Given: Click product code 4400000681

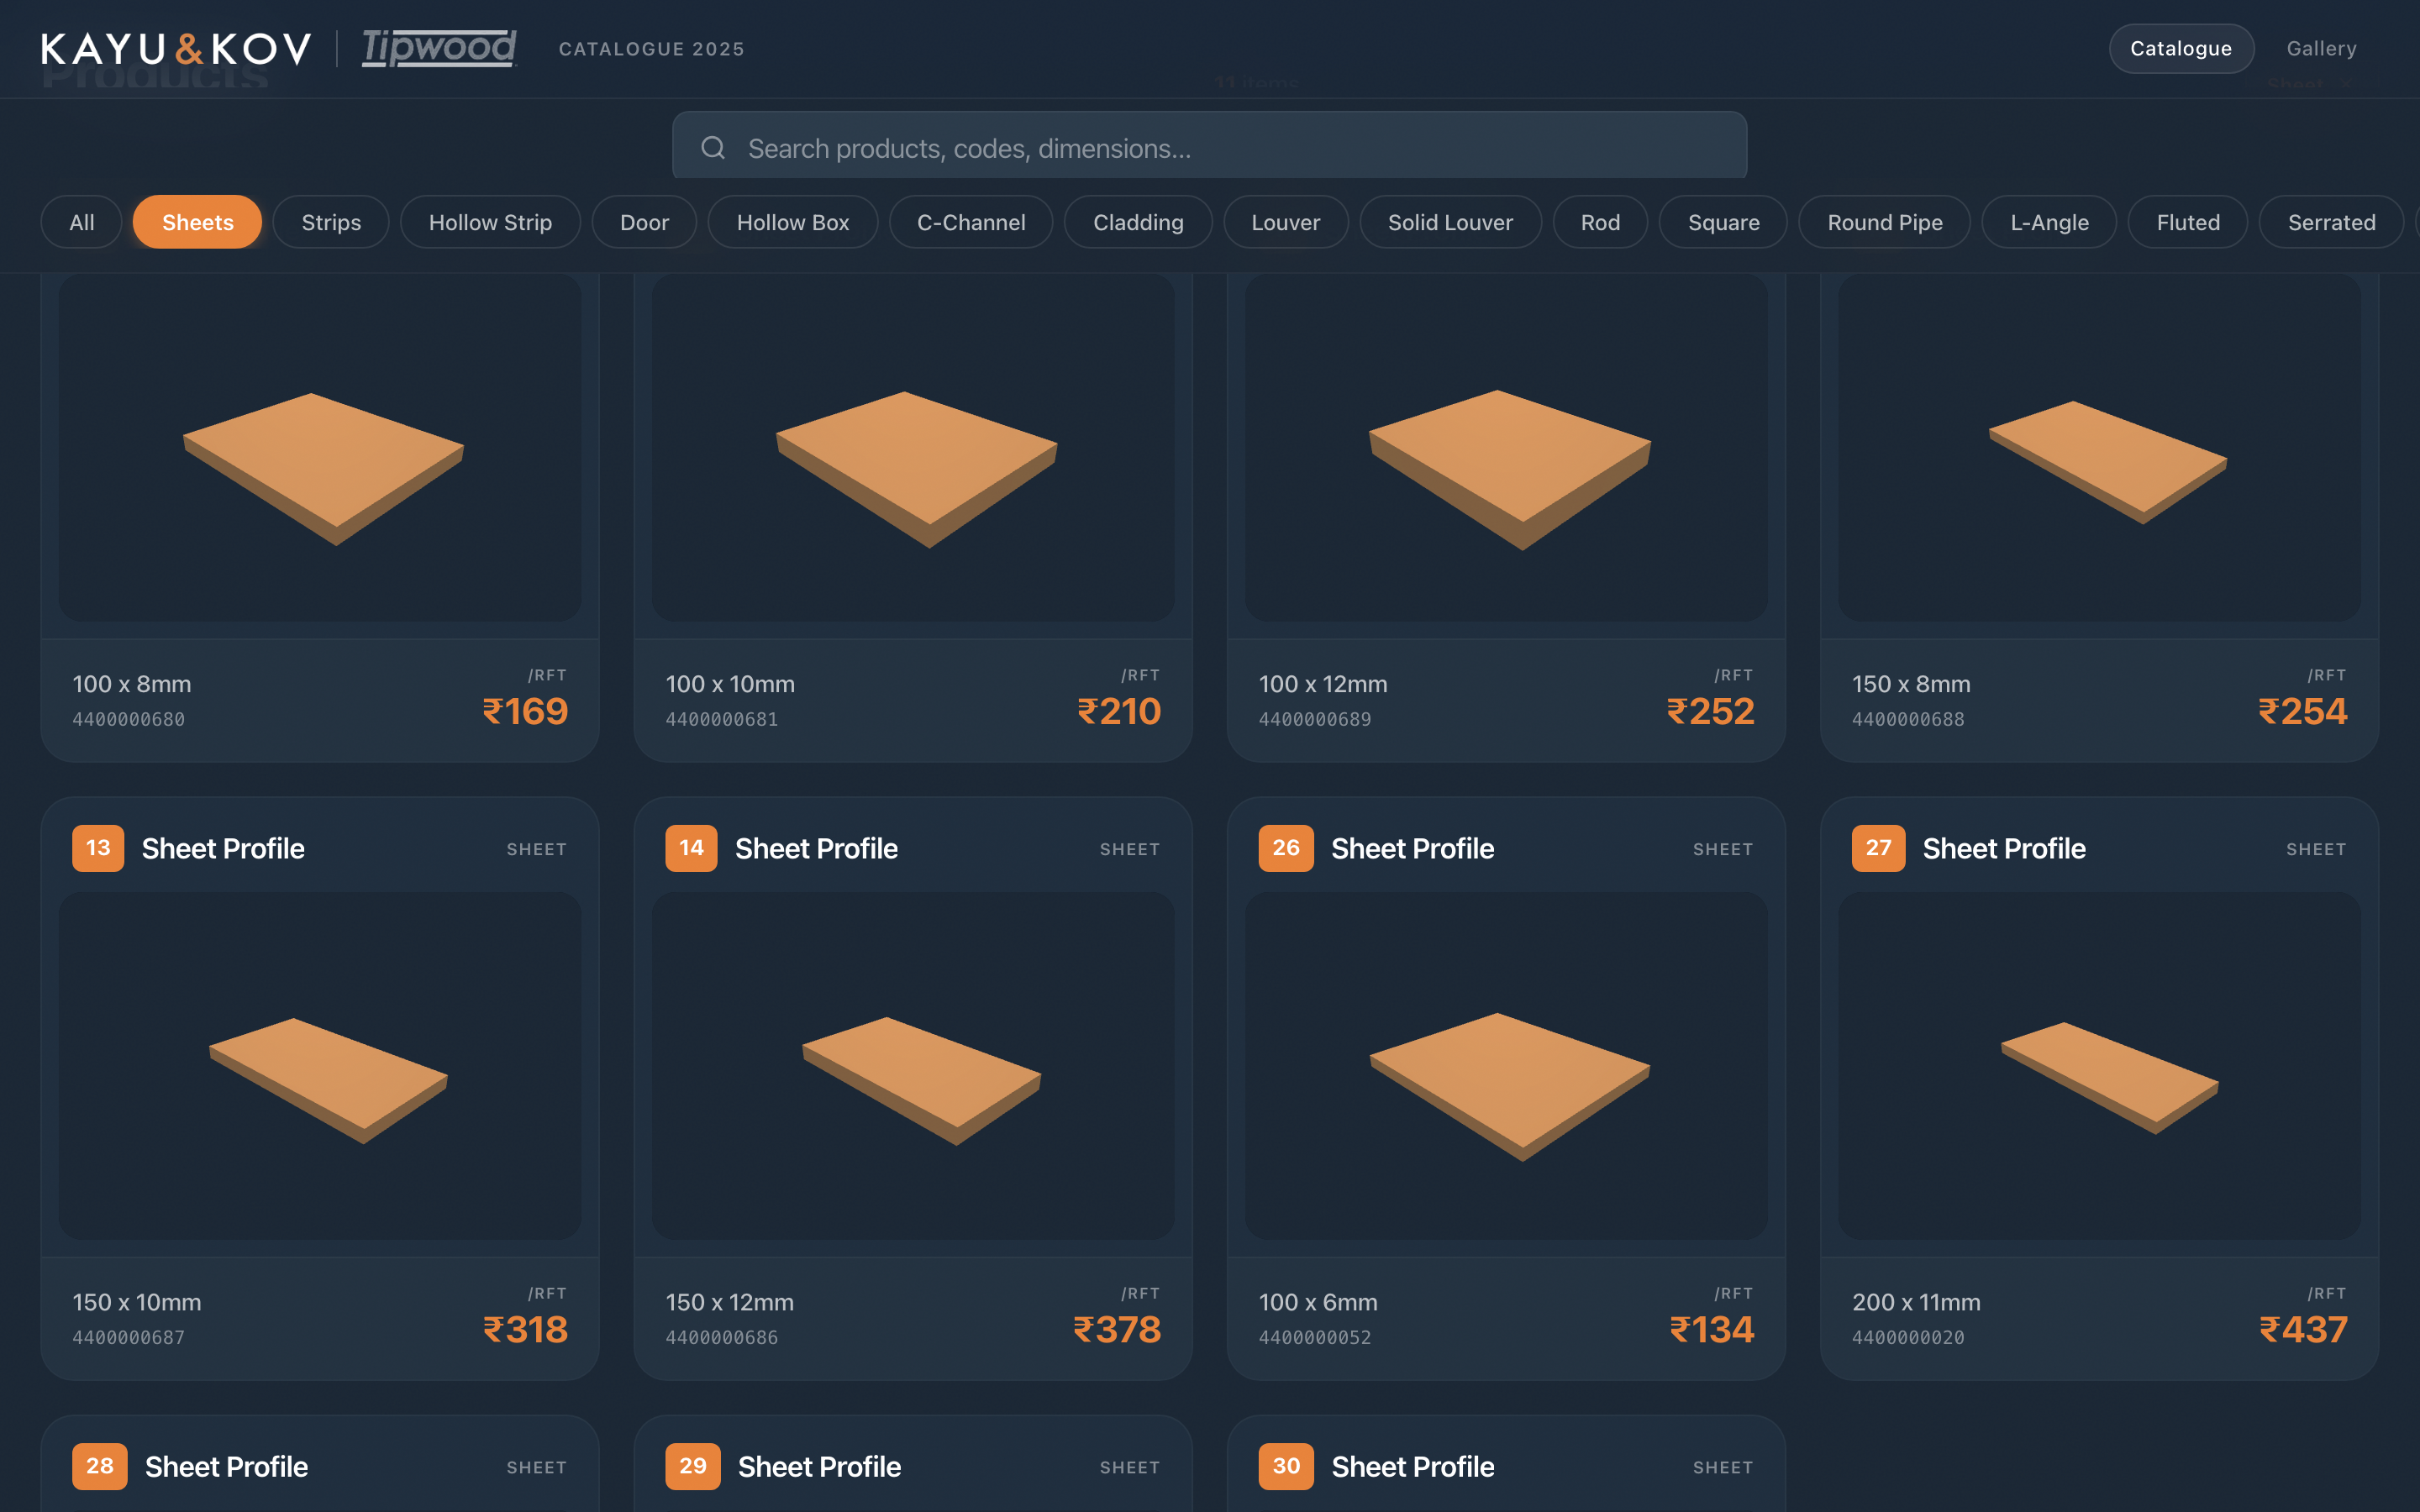Looking at the screenshot, I should pos(721,719).
